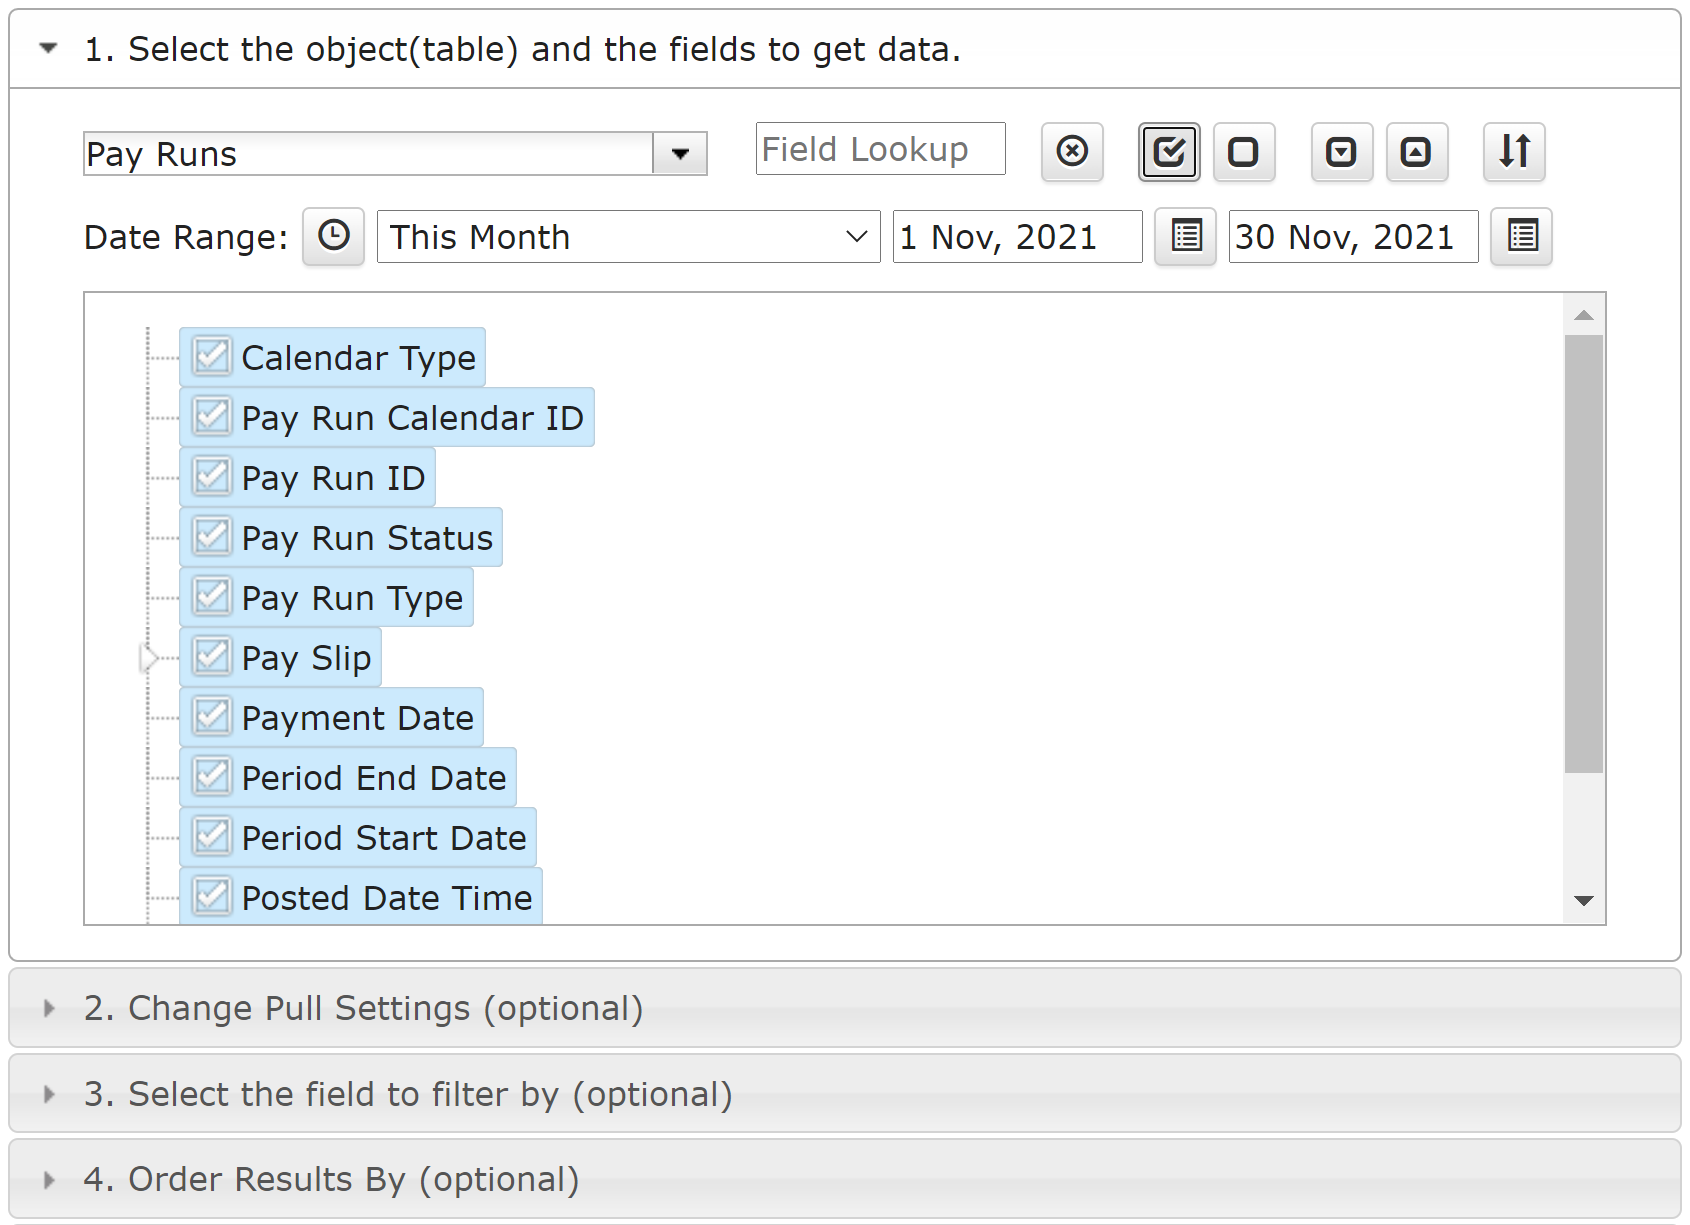Click the clock icon beside Date Range
Image resolution: width=1690 pixels, height=1225 pixels.
tap(334, 237)
